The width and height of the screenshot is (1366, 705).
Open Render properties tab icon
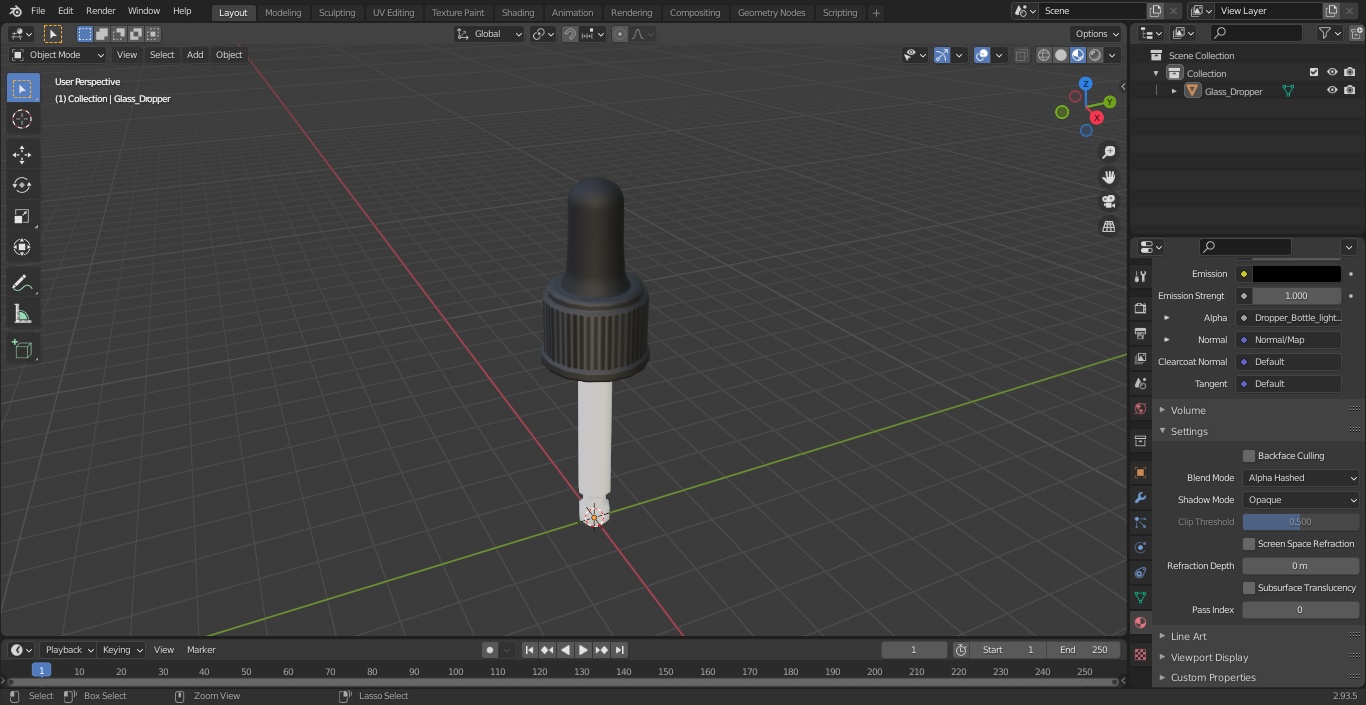point(1140,308)
